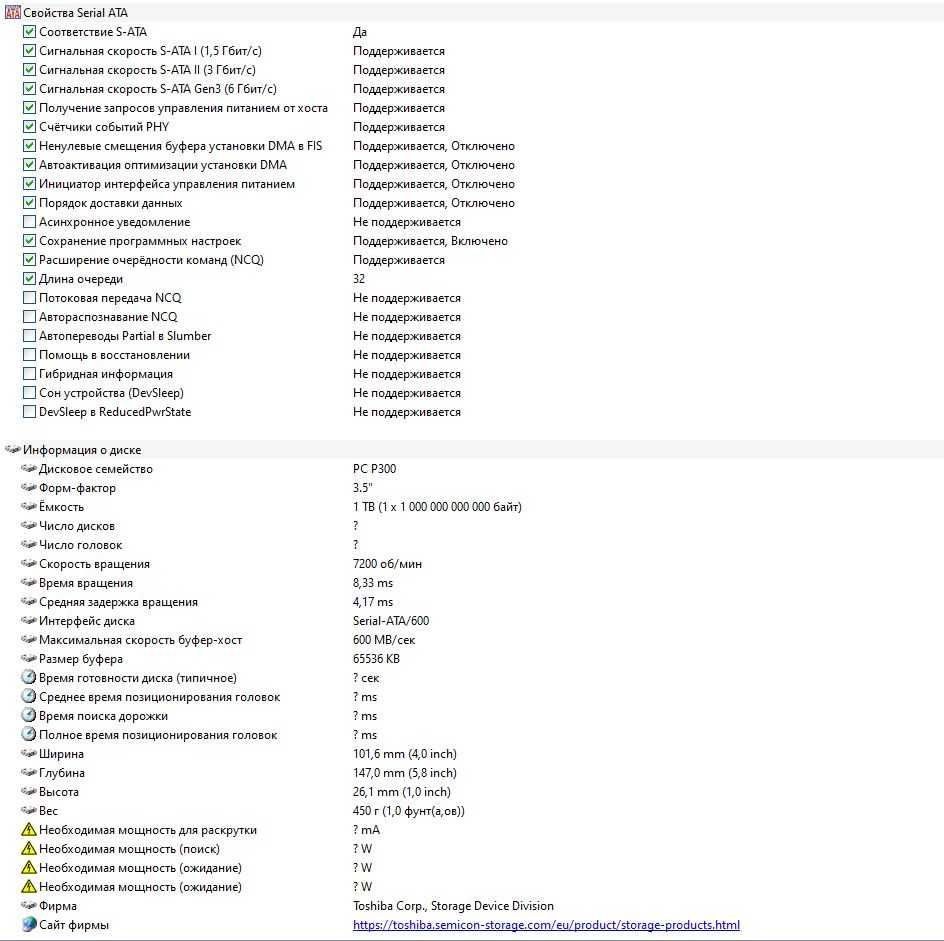Click the drive icon beside Ширина
This screenshot has height=941, width=944.
click(28, 753)
